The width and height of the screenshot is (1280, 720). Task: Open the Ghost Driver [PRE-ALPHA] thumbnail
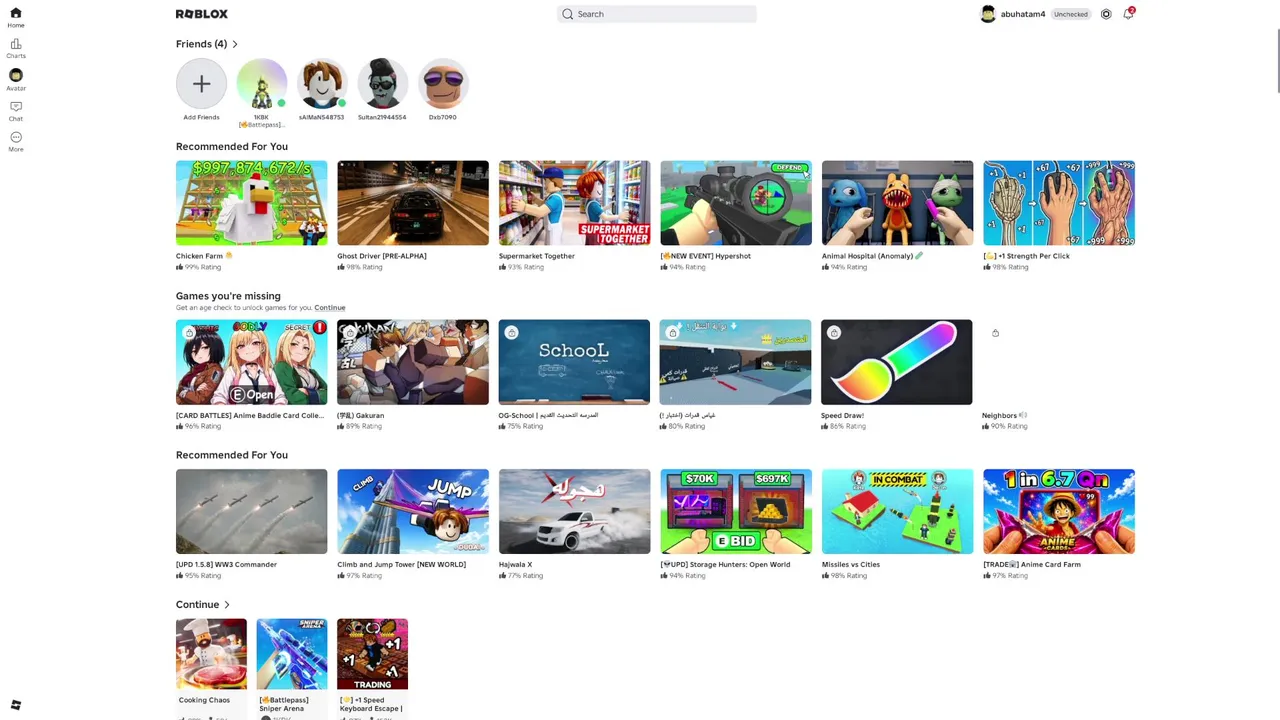[x=413, y=203]
